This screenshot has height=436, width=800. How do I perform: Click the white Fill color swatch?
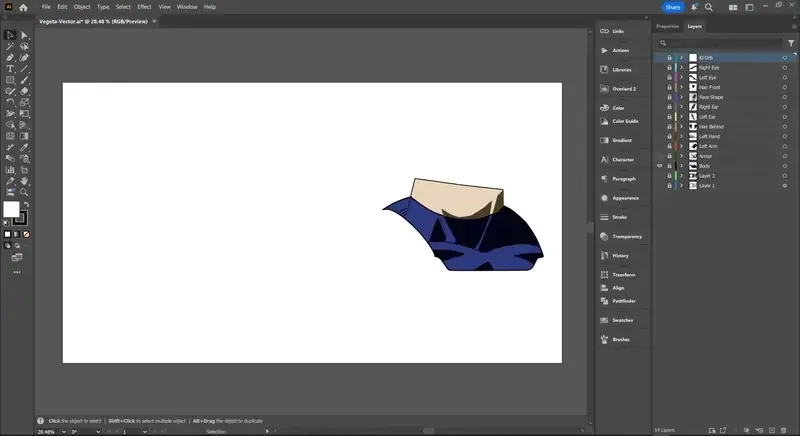pyautogui.click(x=11, y=209)
